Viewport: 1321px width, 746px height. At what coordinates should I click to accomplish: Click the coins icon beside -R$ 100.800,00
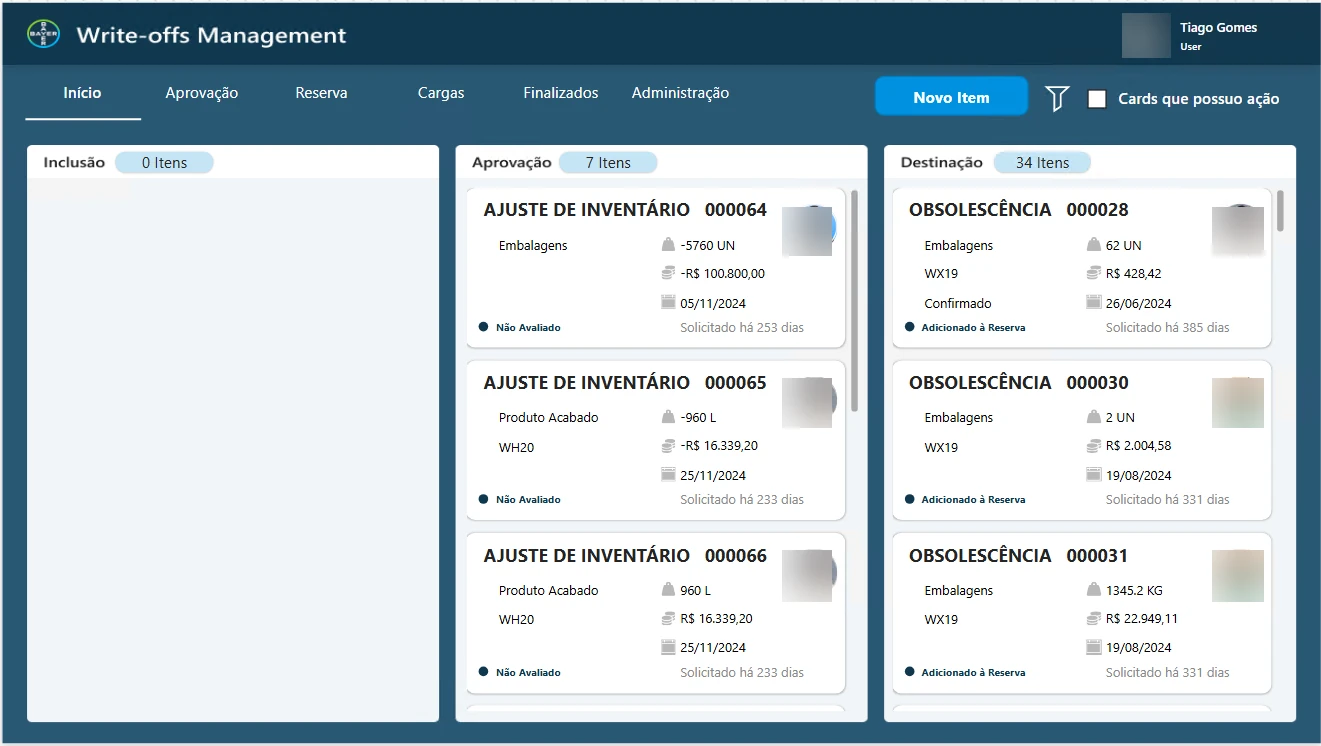(668, 273)
